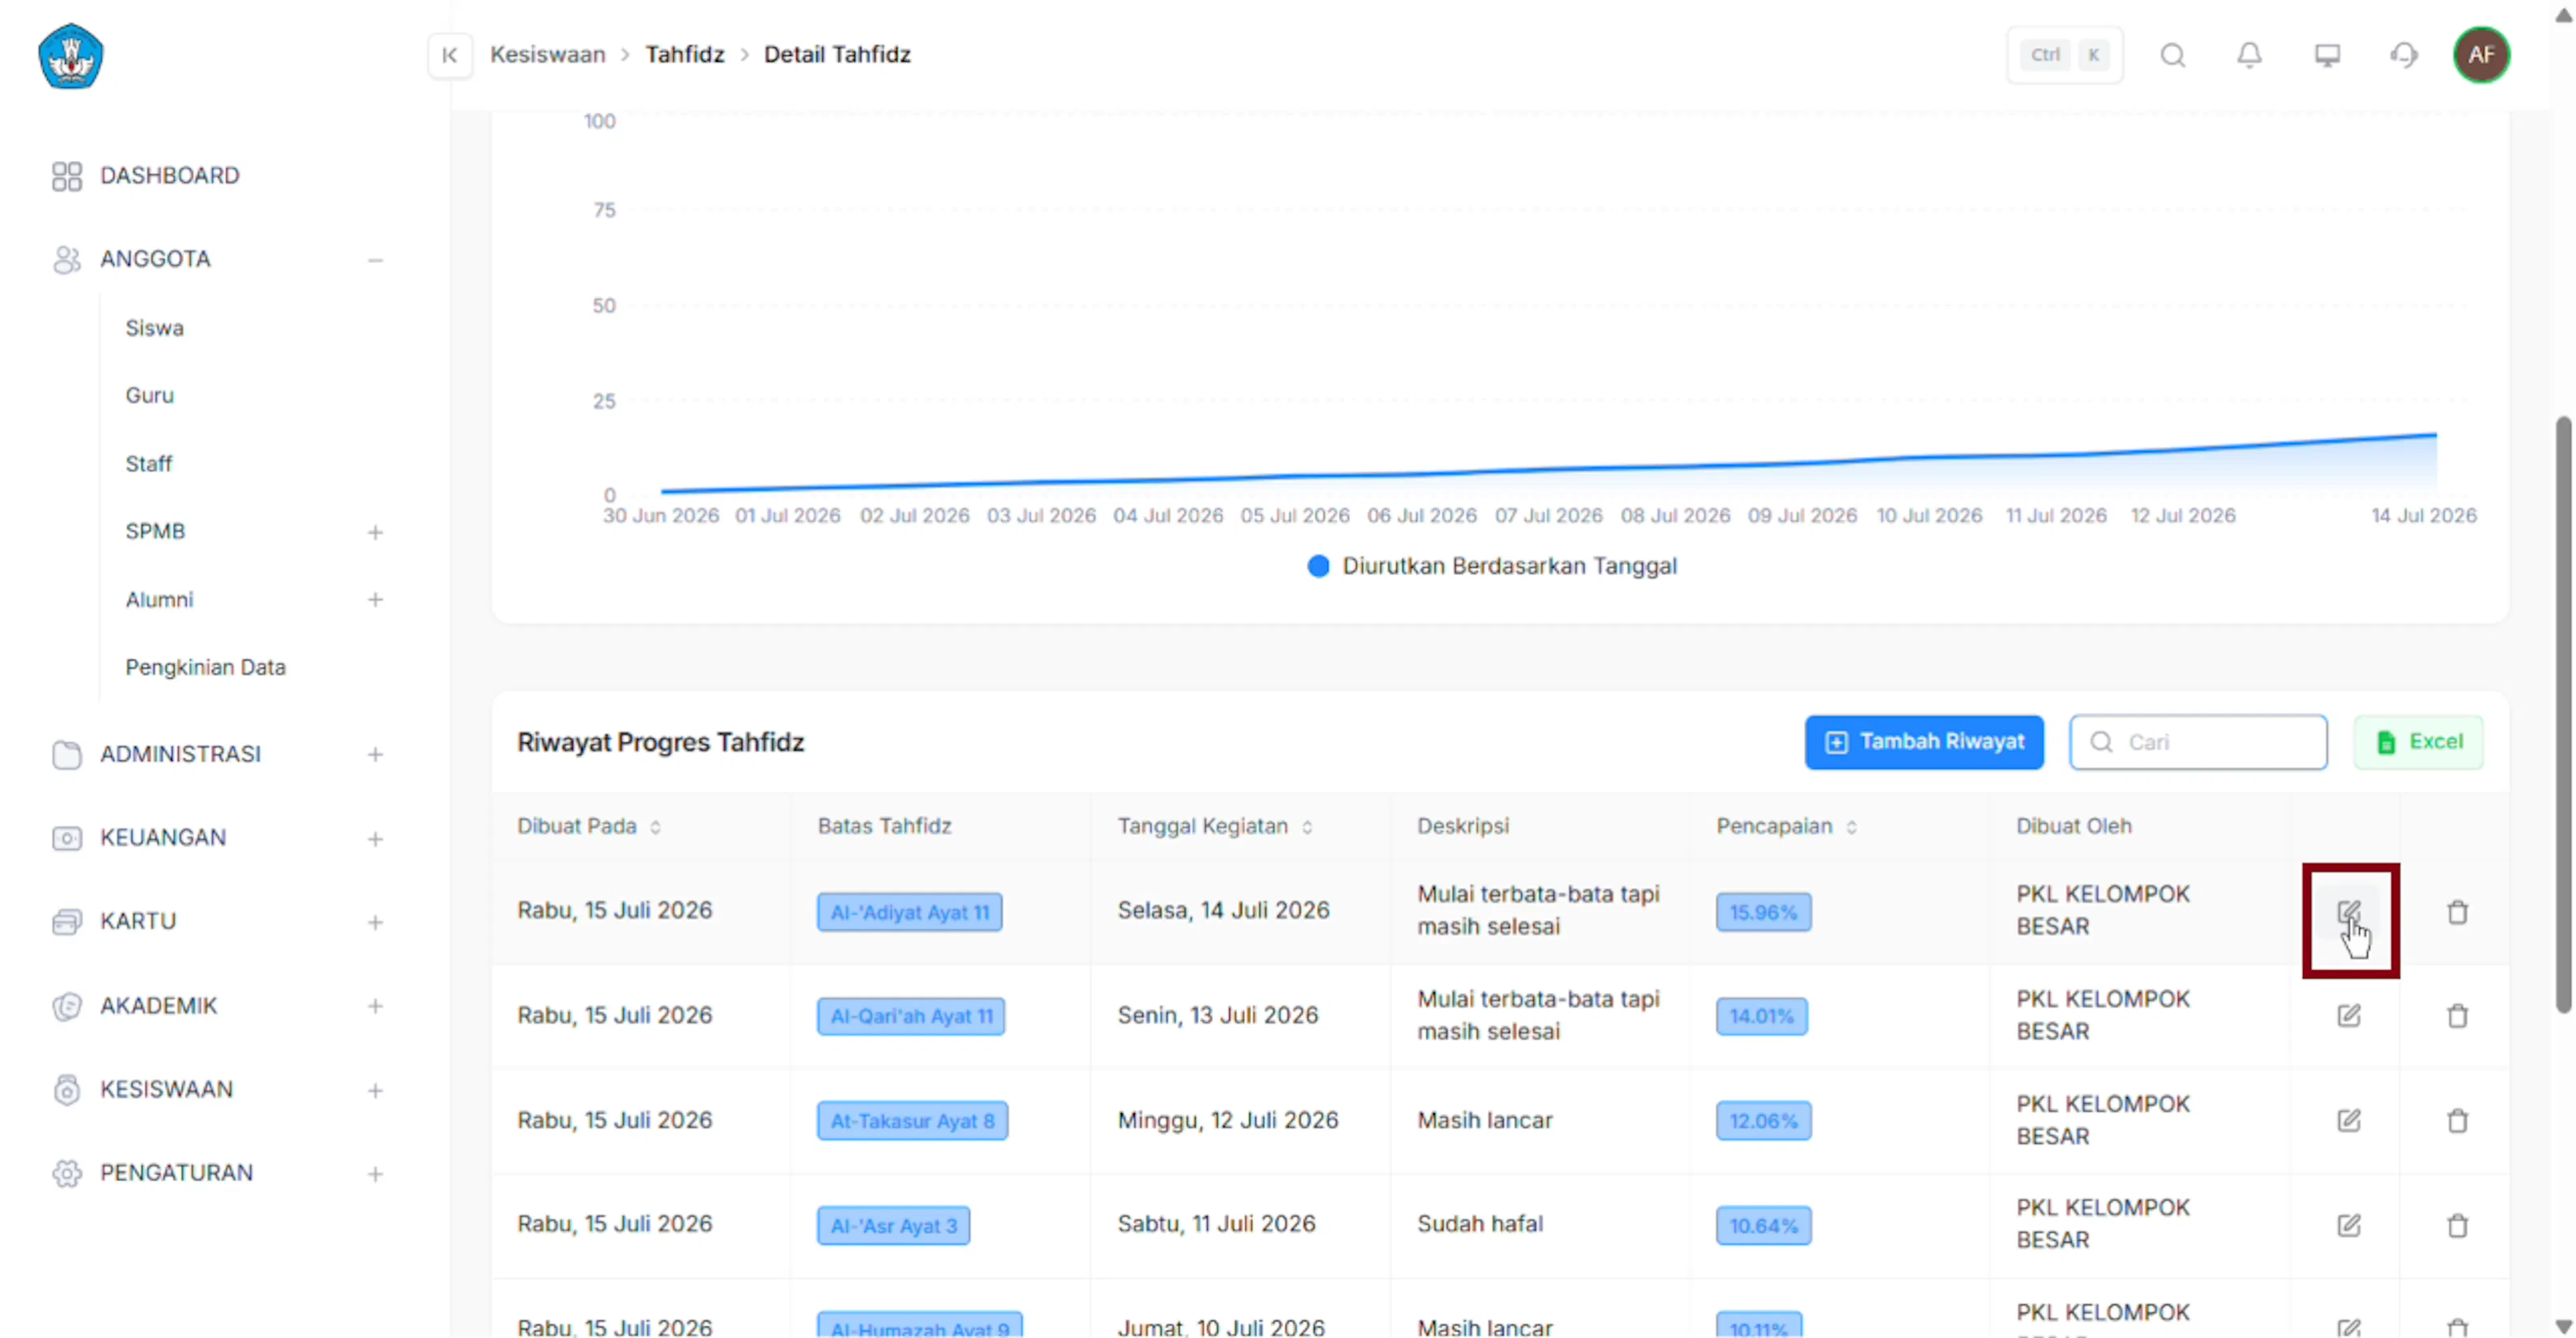Open the Staff submenu item
2576x1338 pixels.
(x=148, y=464)
